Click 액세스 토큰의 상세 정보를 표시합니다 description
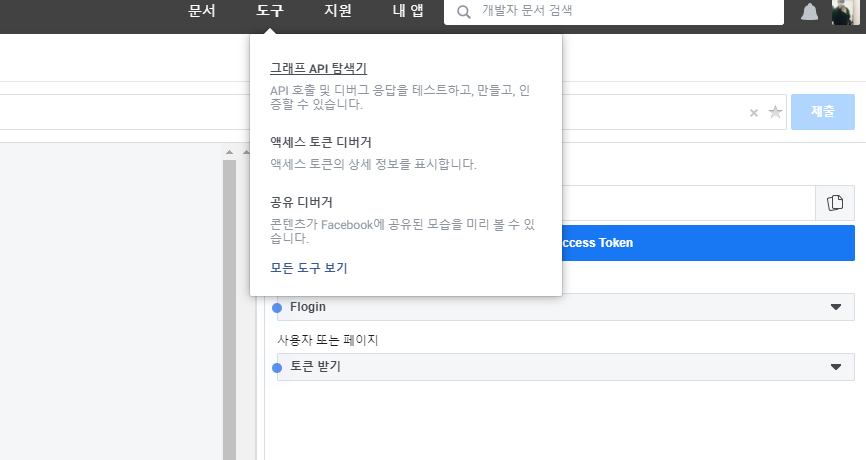Image resolution: width=866 pixels, height=460 pixels. (x=373, y=164)
